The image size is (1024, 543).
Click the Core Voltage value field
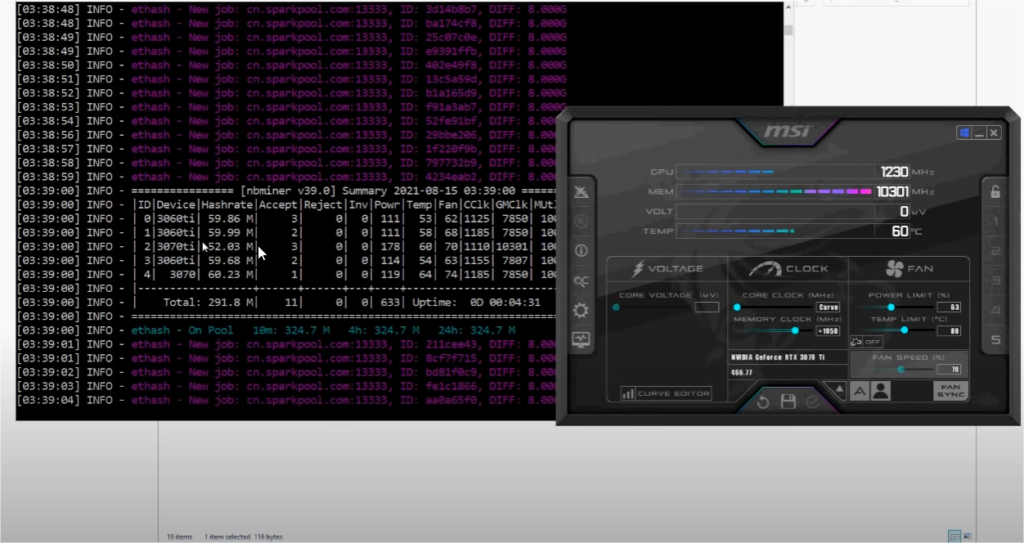(707, 307)
